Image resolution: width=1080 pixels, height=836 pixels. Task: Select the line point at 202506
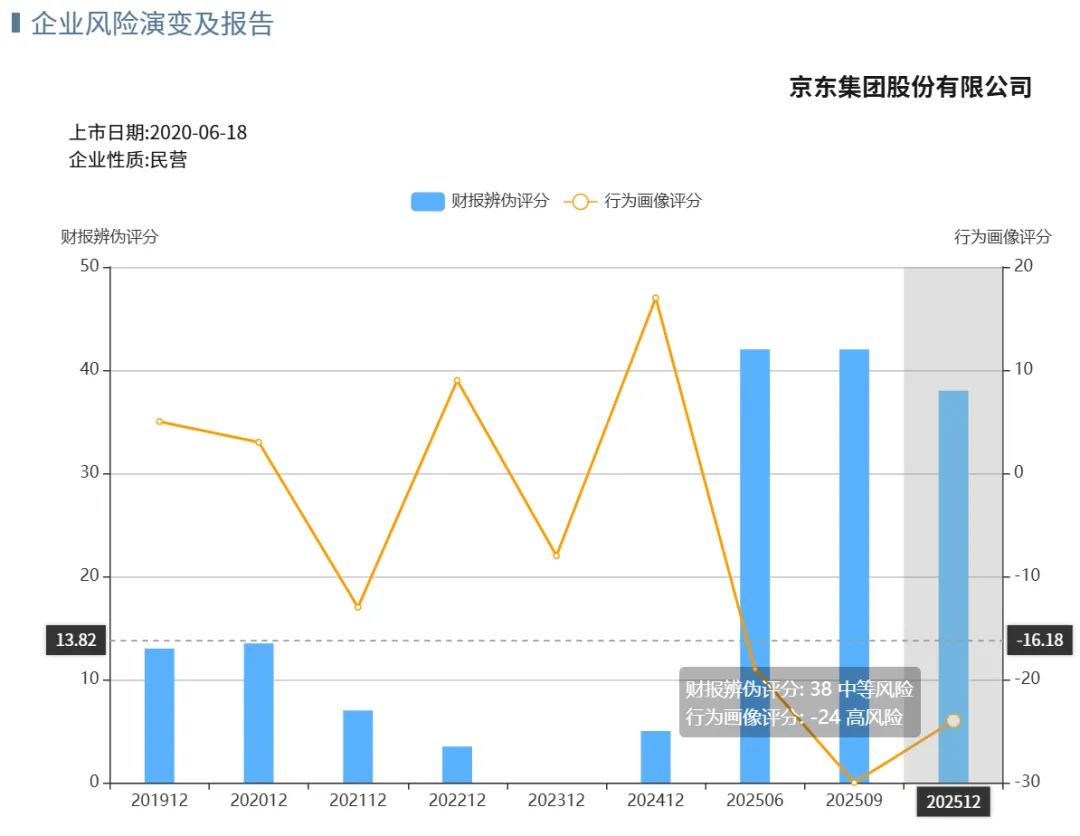pyautogui.click(x=754, y=669)
